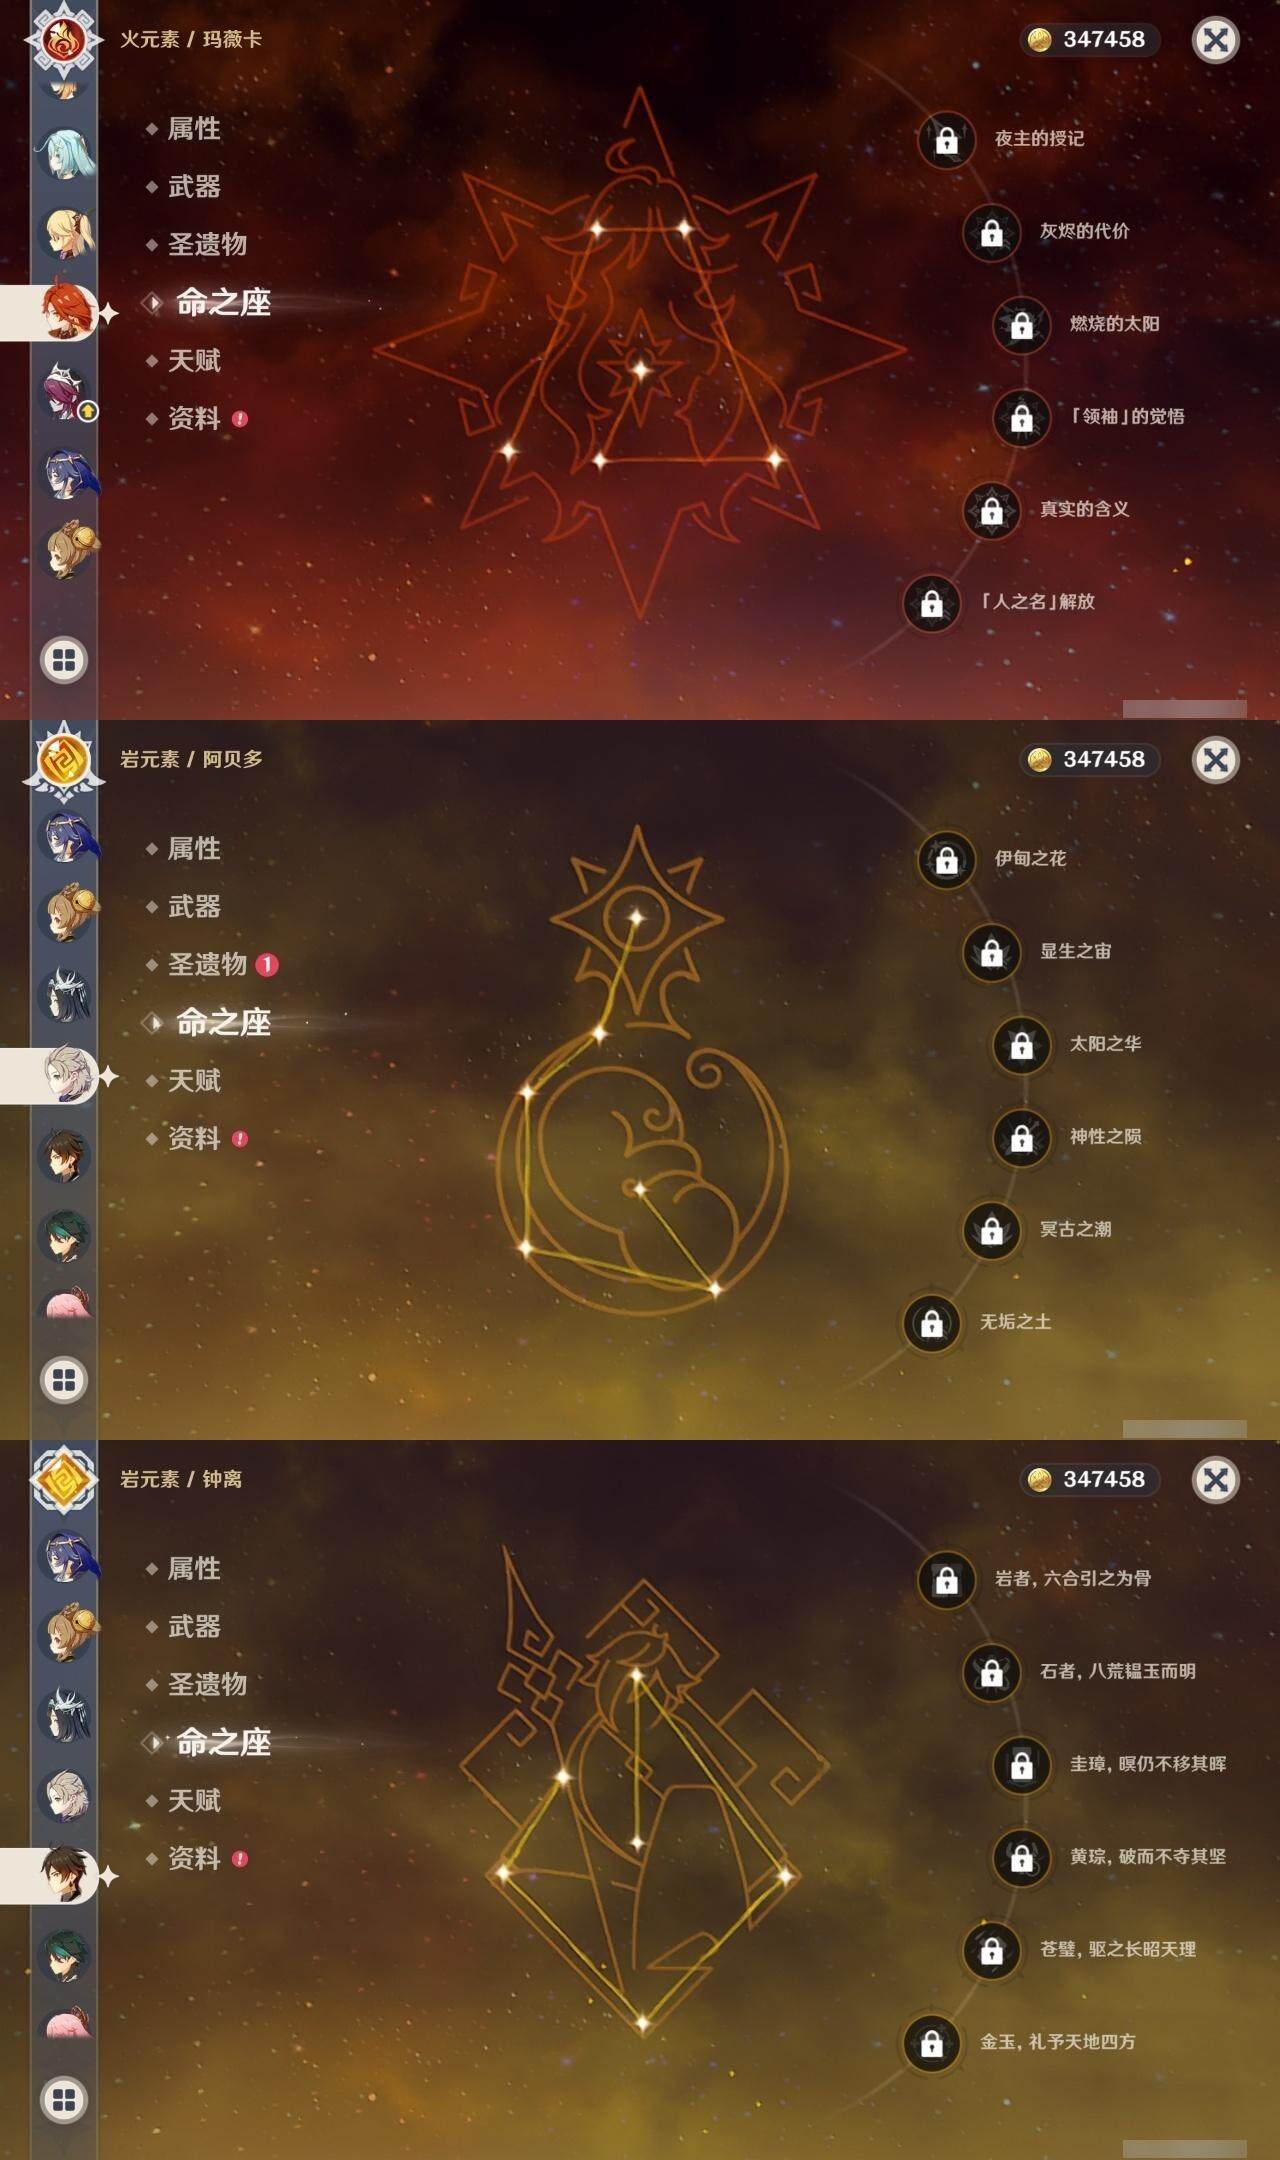Select the 无垢之土 lock icon
The image size is (1280, 2160).
pos(931,1323)
